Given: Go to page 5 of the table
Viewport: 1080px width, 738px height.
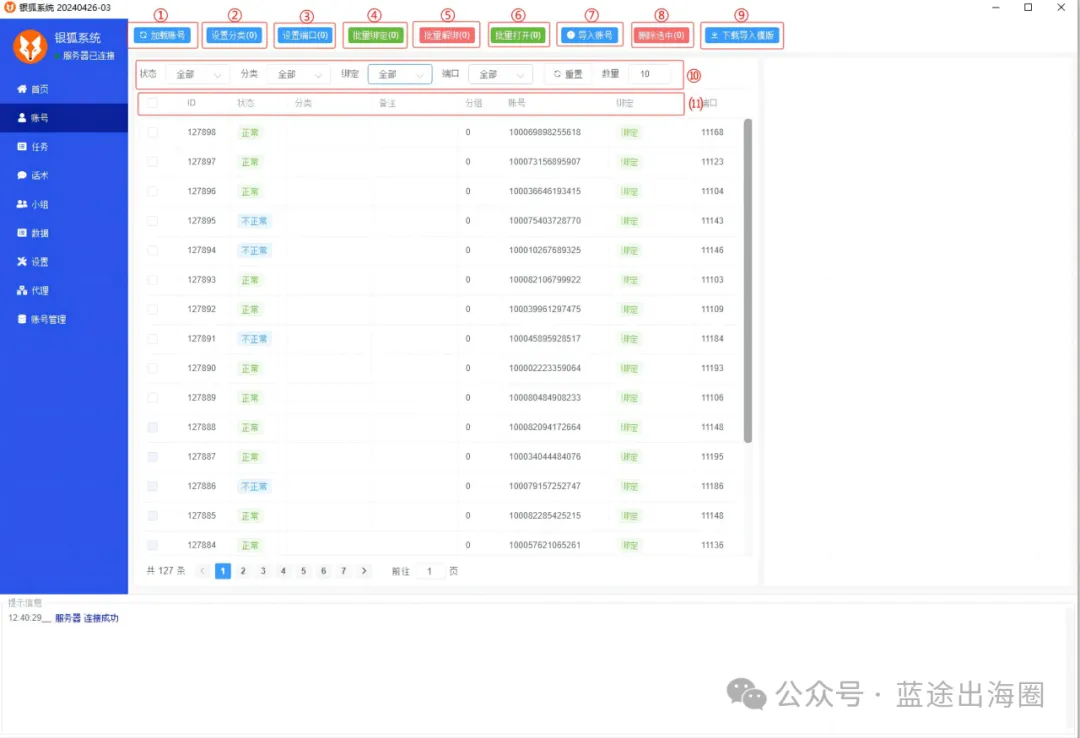Looking at the screenshot, I should 303,571.
